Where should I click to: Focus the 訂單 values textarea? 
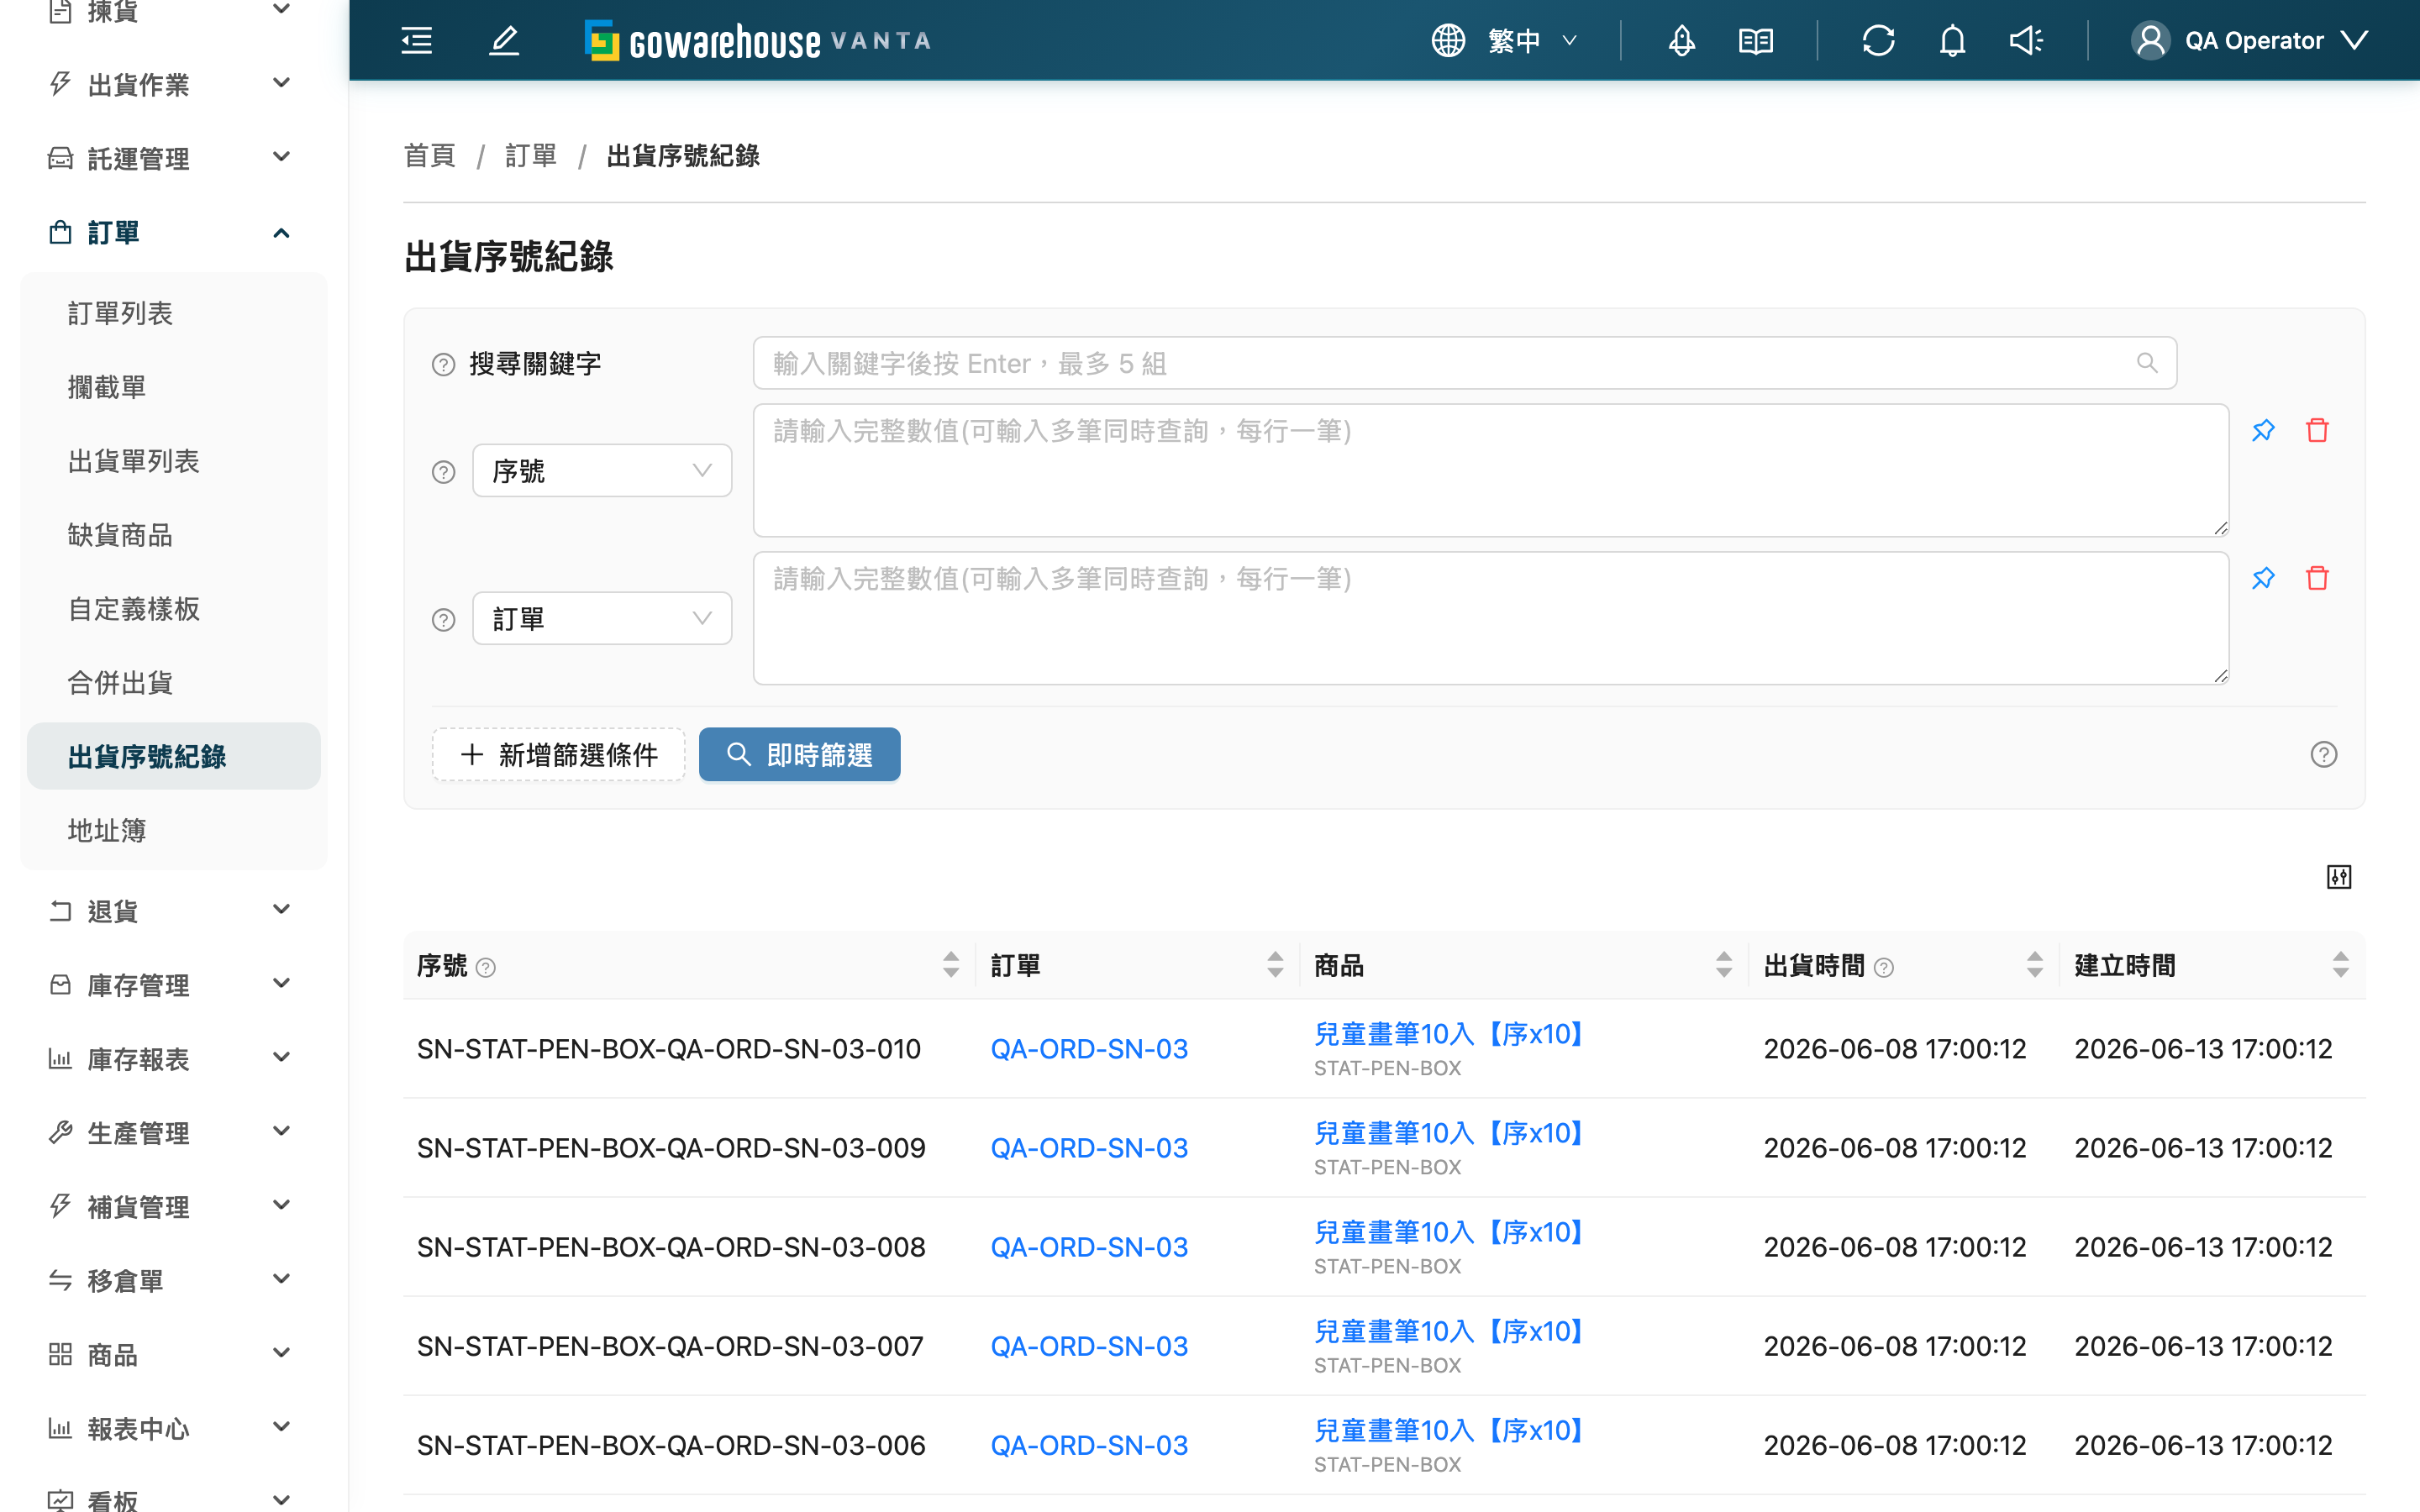(1491, 618)
